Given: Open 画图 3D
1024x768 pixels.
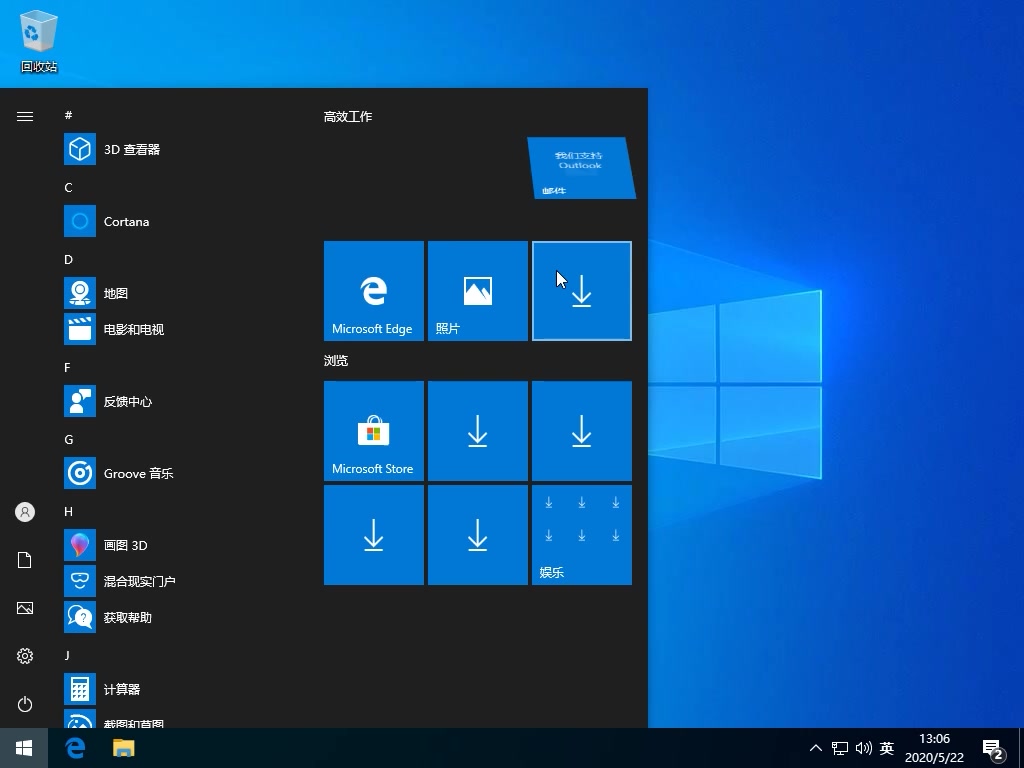Looking at the screenshot, I should click(130, 545).
